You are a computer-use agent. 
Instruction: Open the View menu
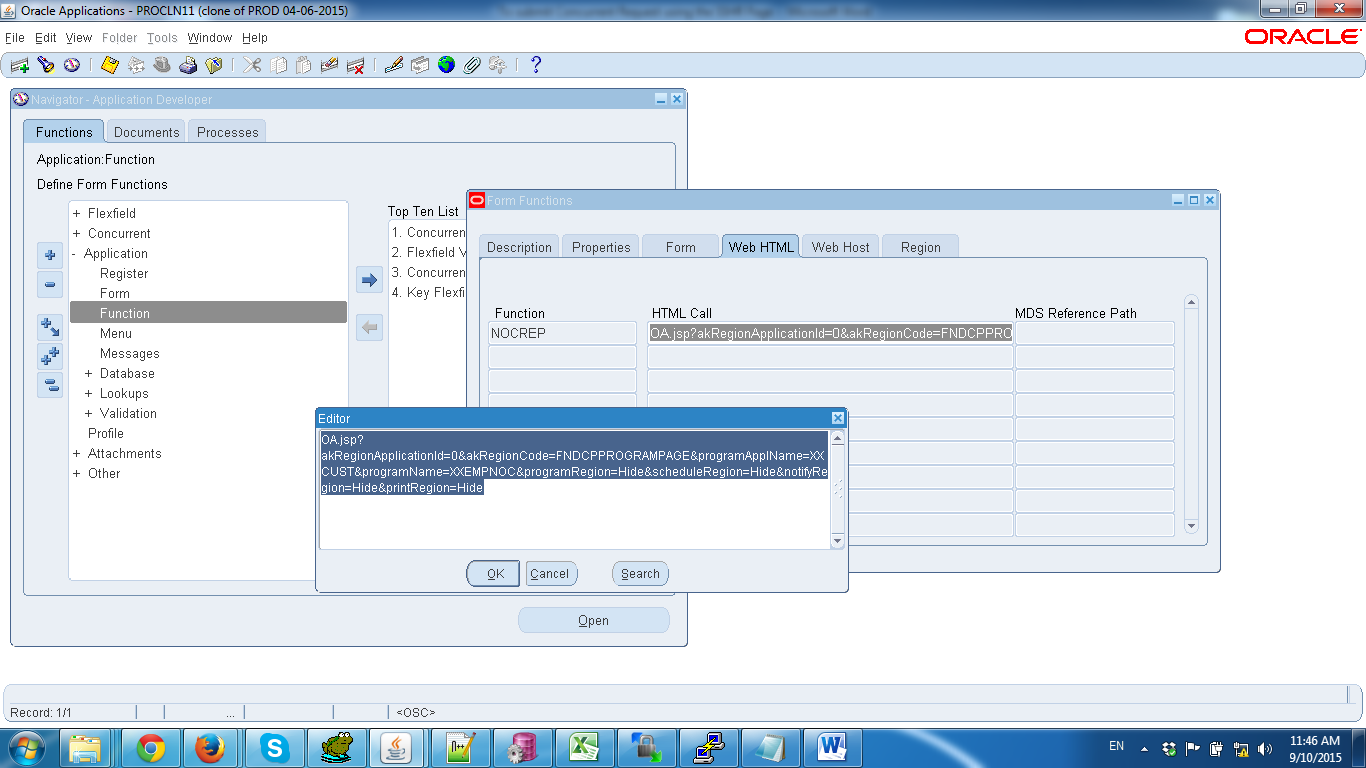click(79, 38)
